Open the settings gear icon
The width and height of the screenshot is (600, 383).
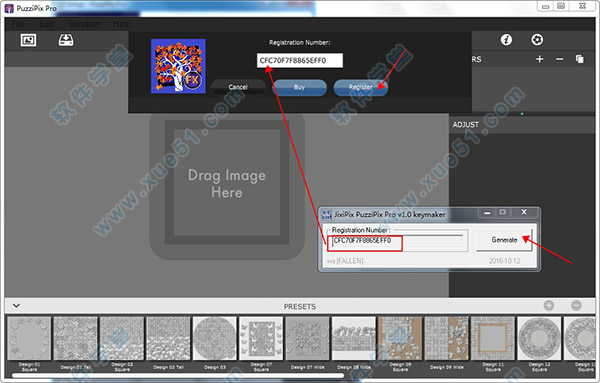pyautogui.click(x=537, y=39)
